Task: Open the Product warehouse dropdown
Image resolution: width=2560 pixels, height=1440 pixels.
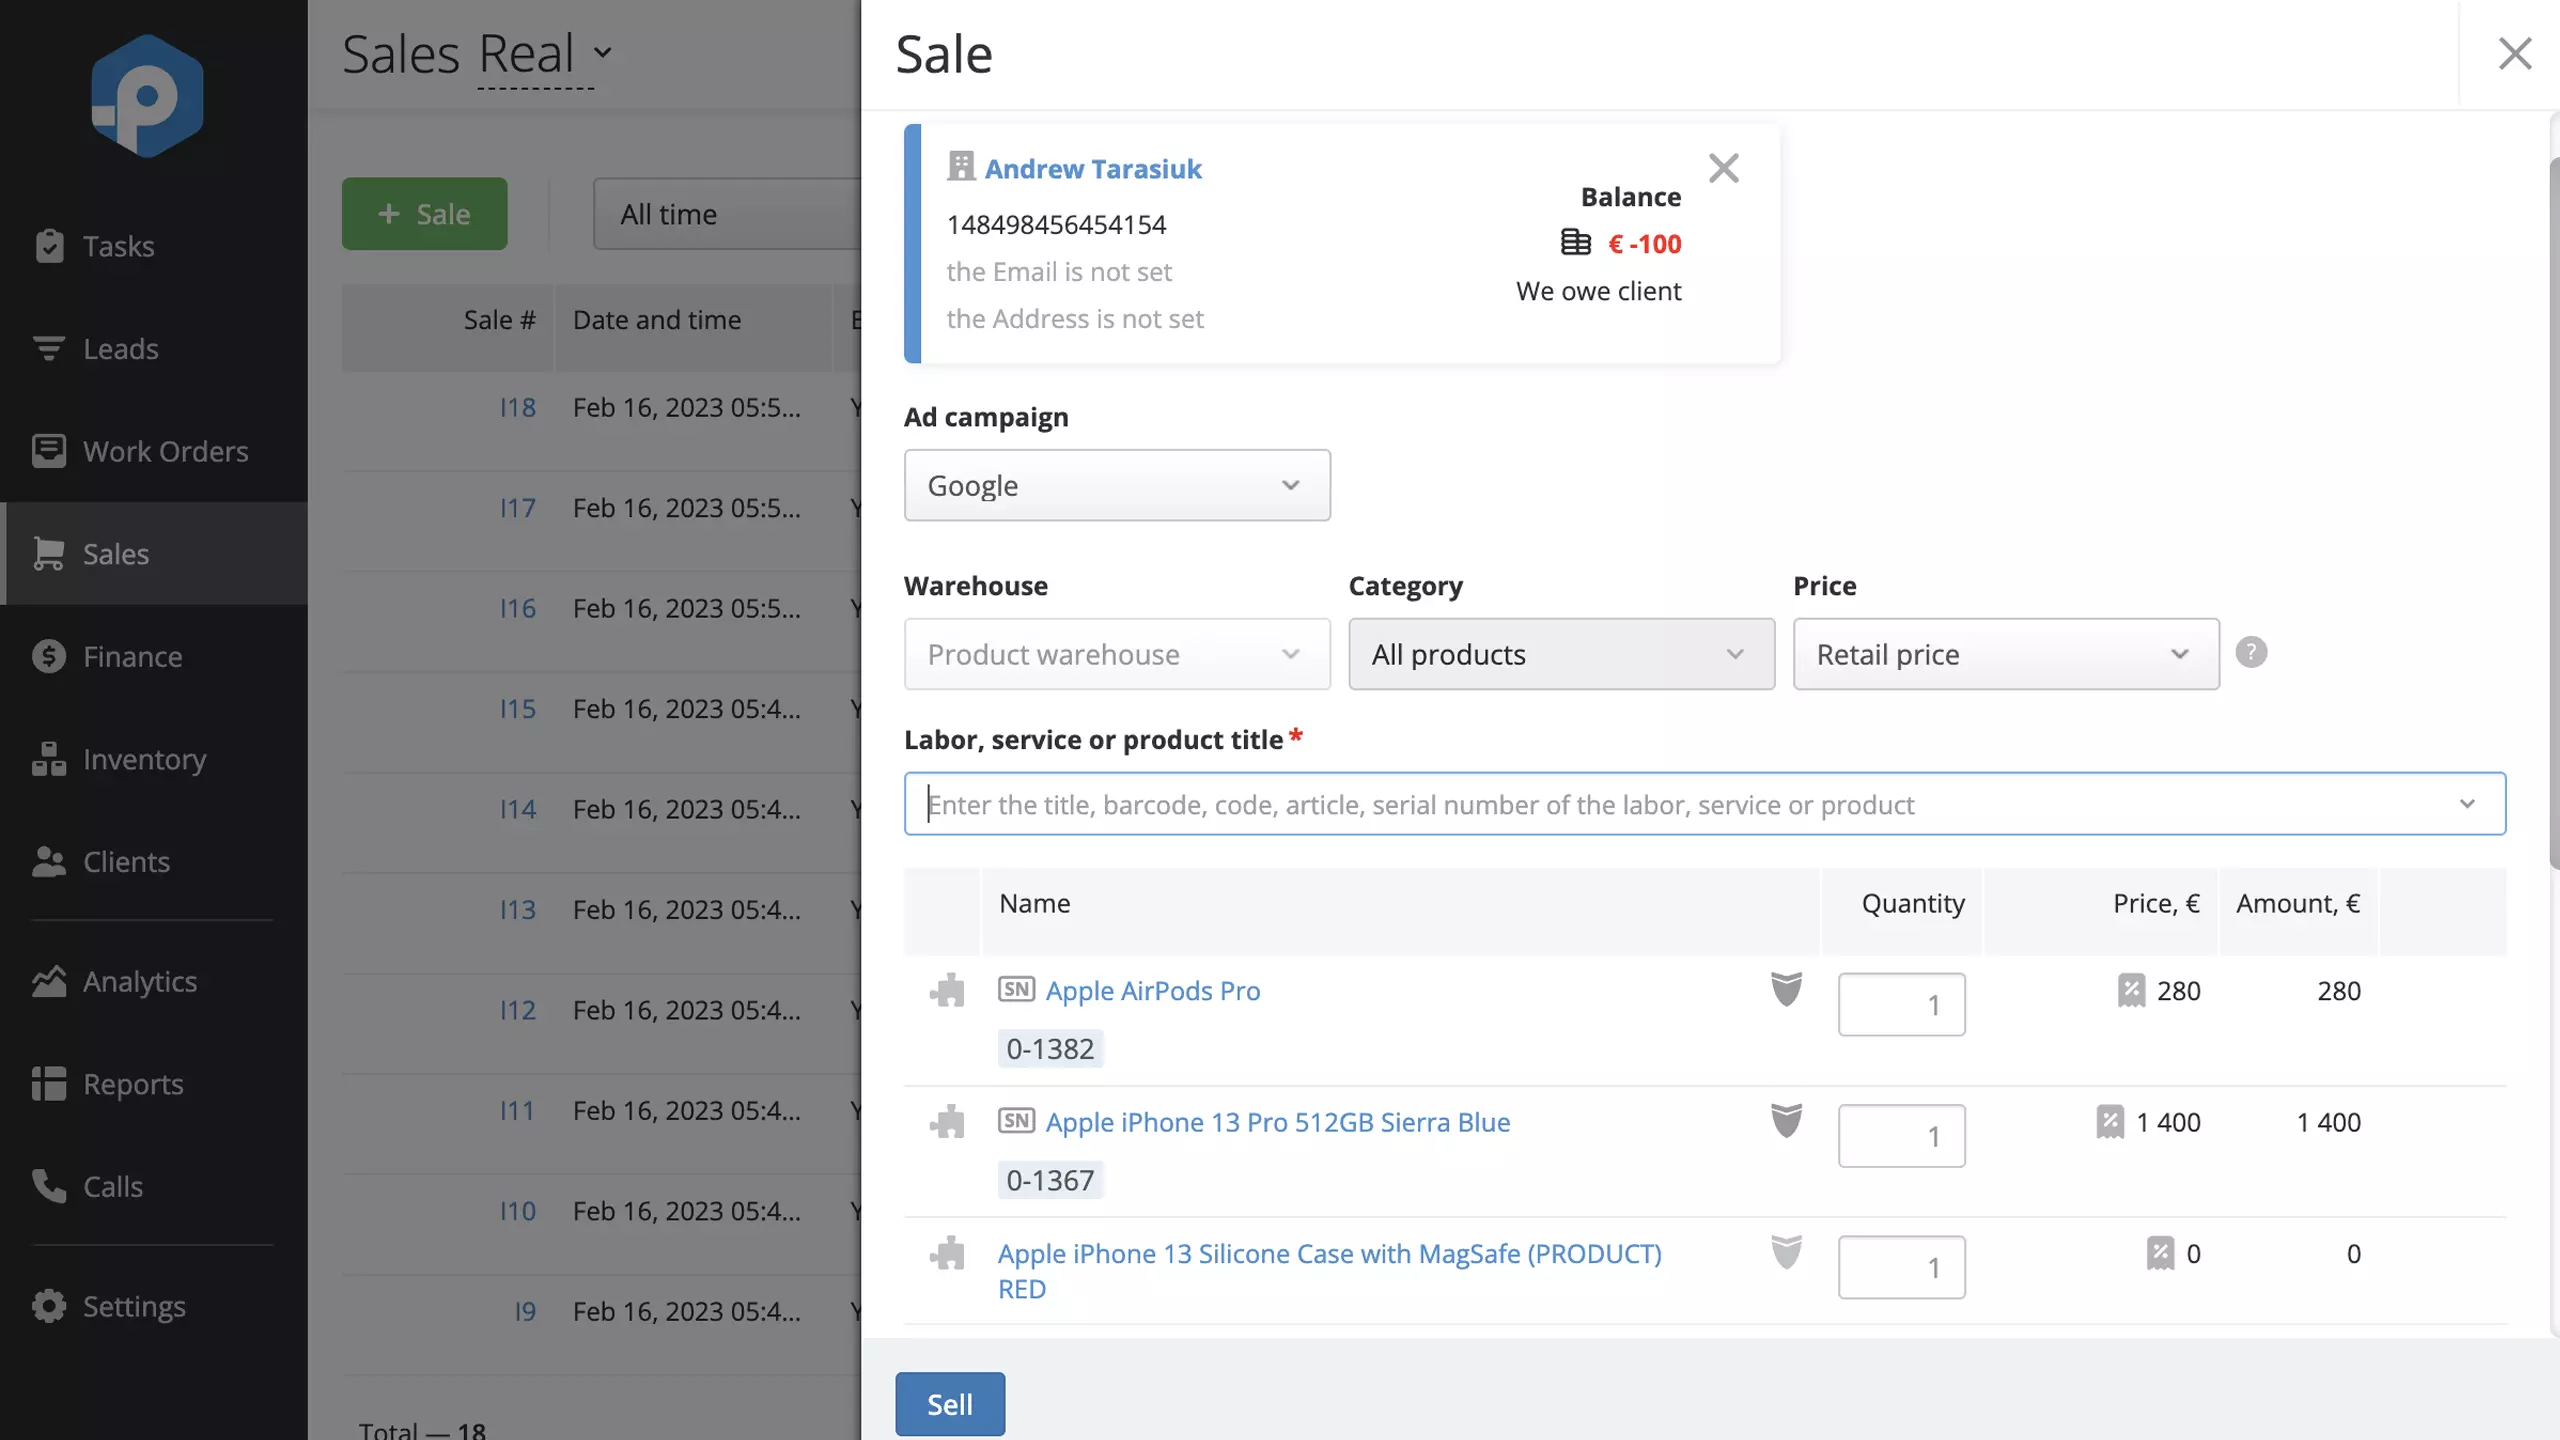Action: [1117, 654]
